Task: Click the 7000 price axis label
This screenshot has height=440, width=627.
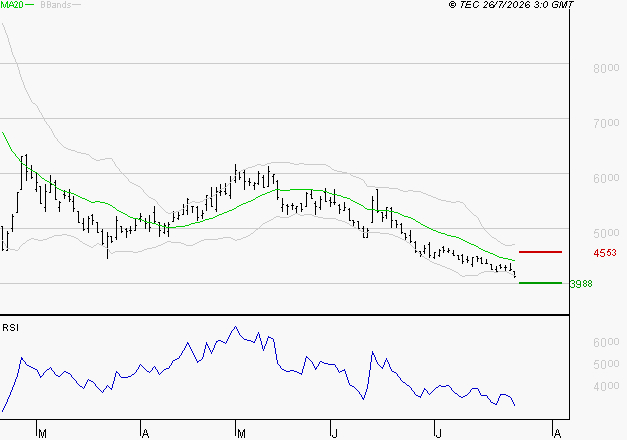Action: click(x=606, y=123)
